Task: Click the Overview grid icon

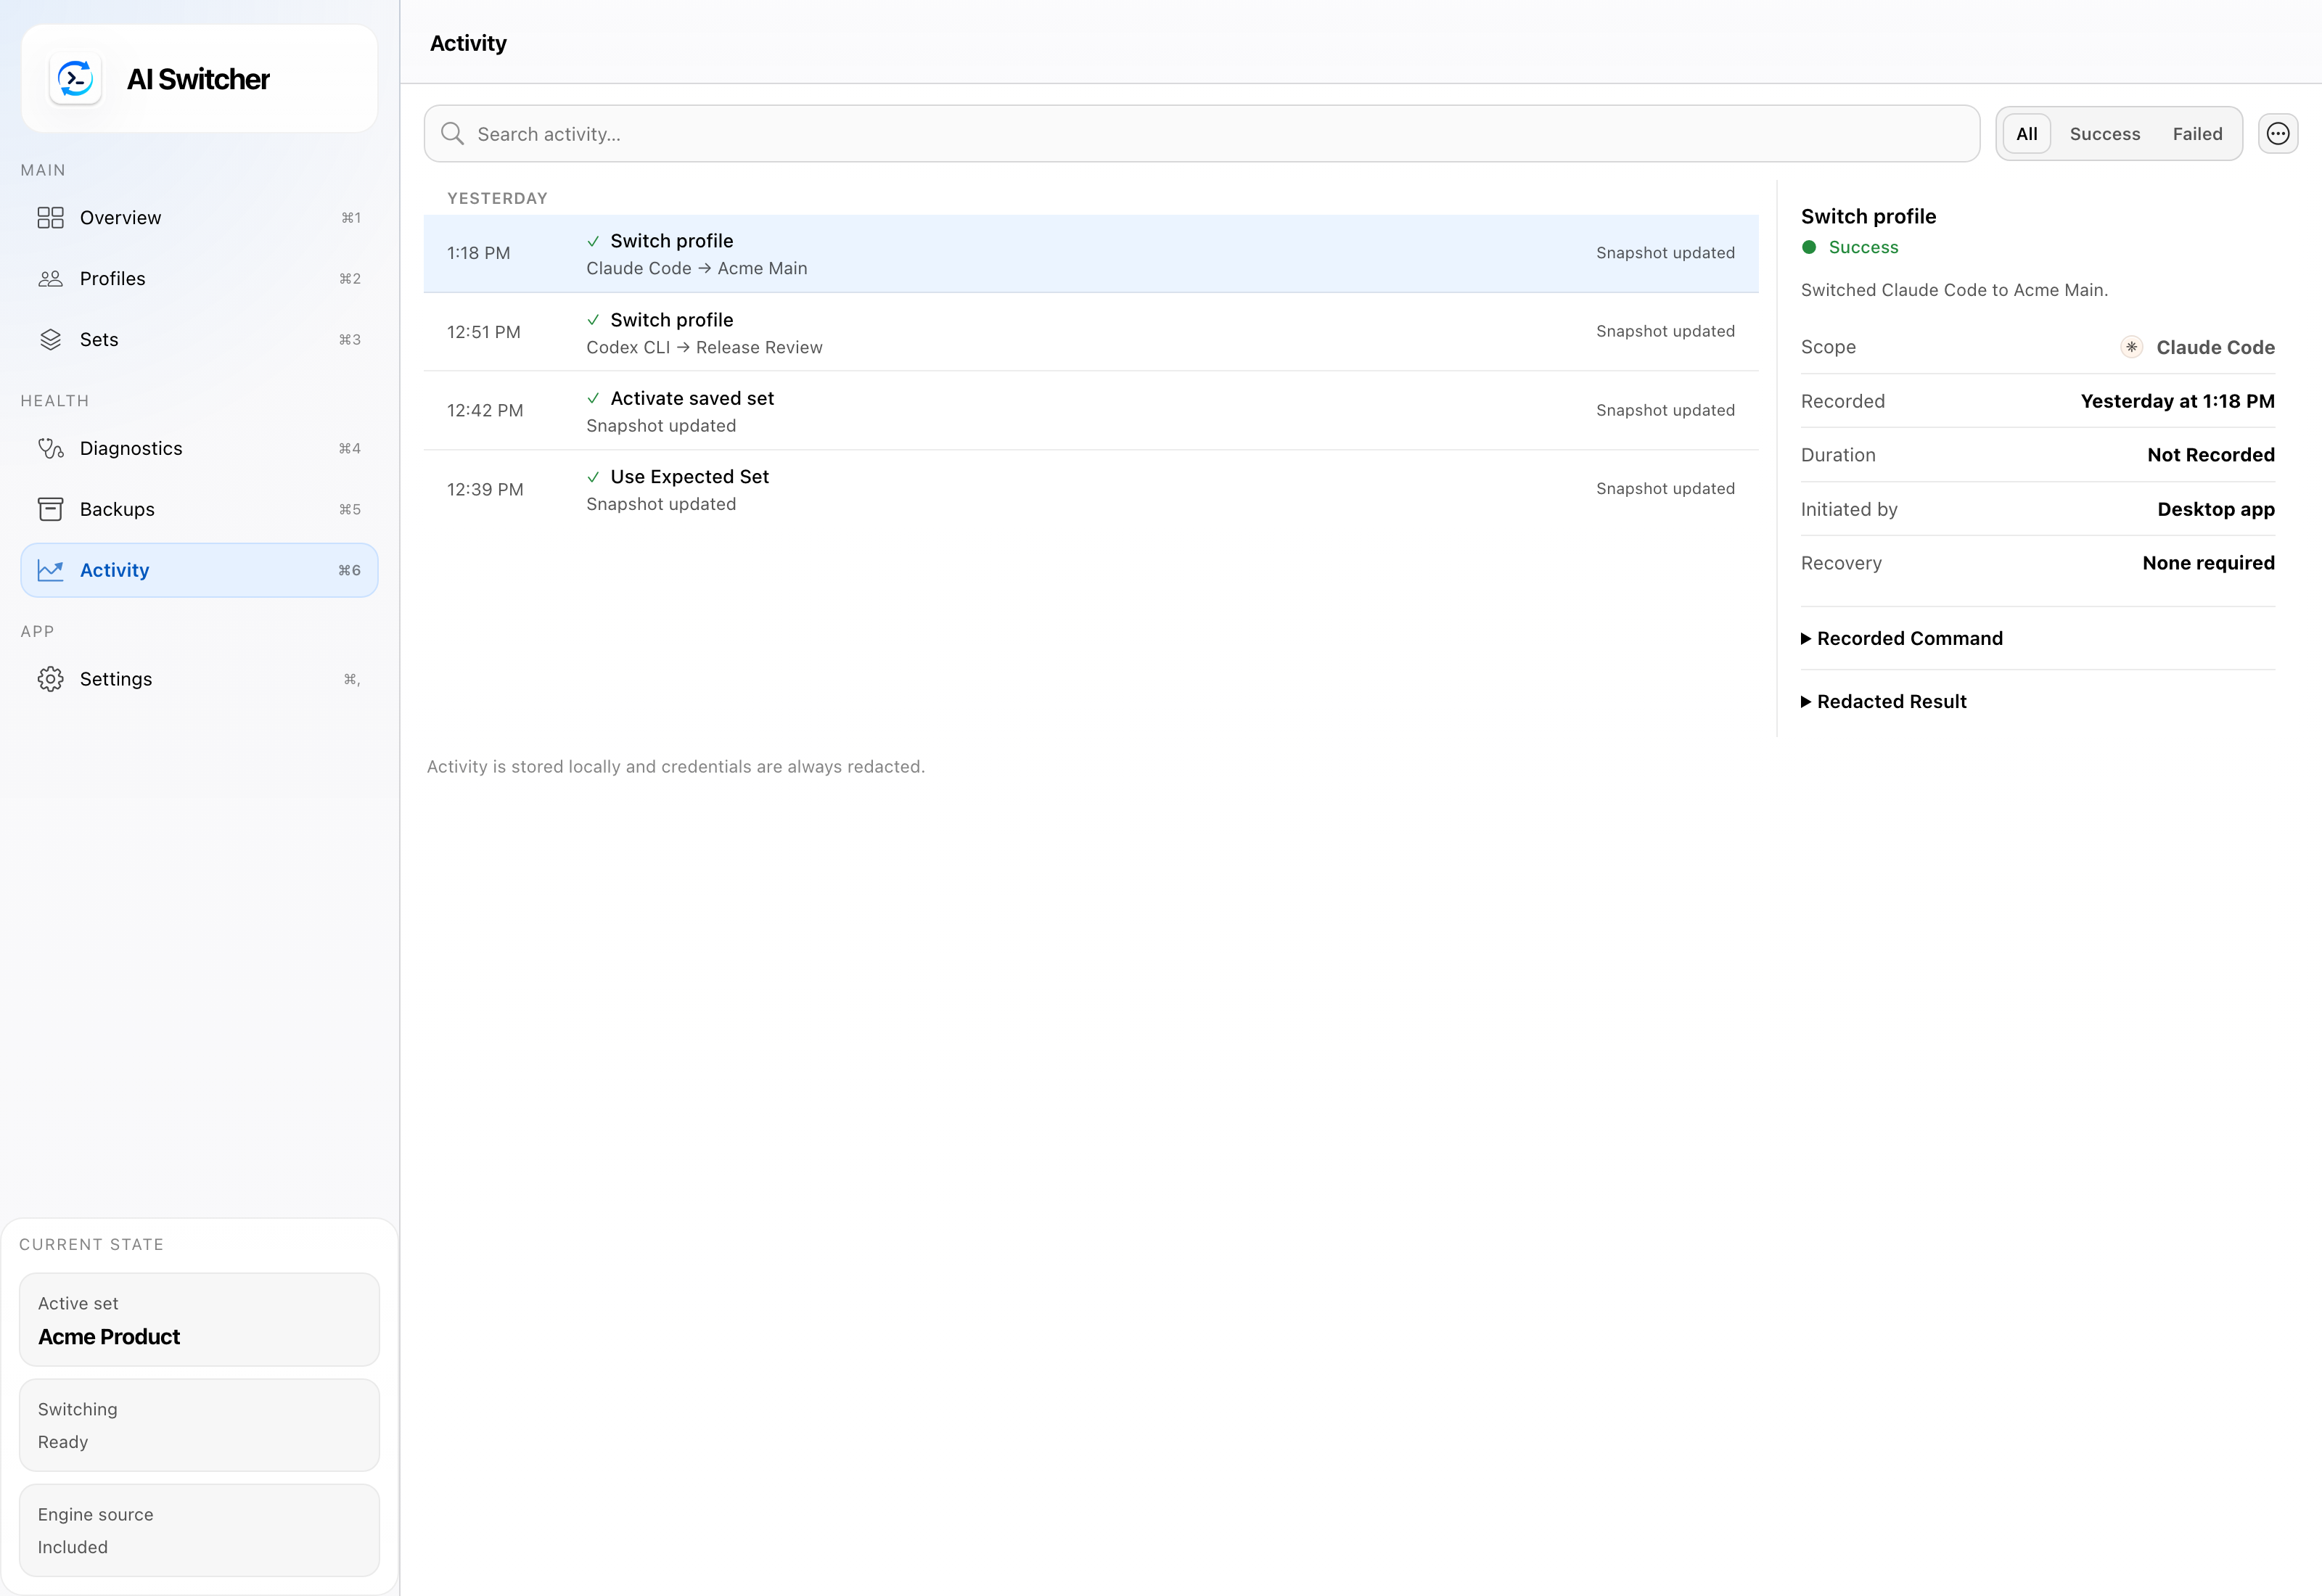Action: point(50,218)
